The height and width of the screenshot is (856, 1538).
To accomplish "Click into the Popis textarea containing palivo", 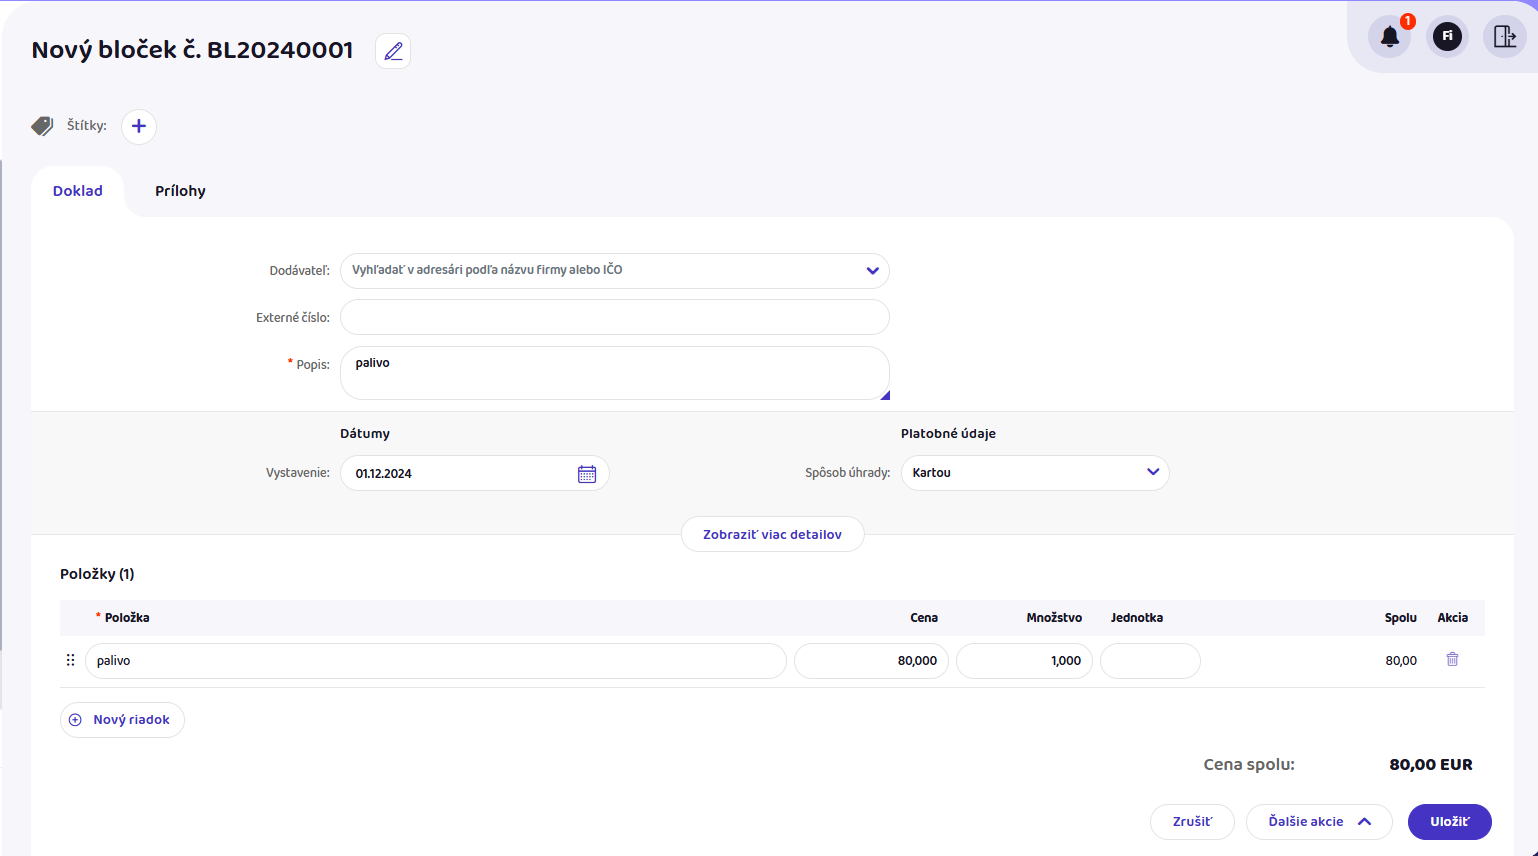I will tap(615, 373).
